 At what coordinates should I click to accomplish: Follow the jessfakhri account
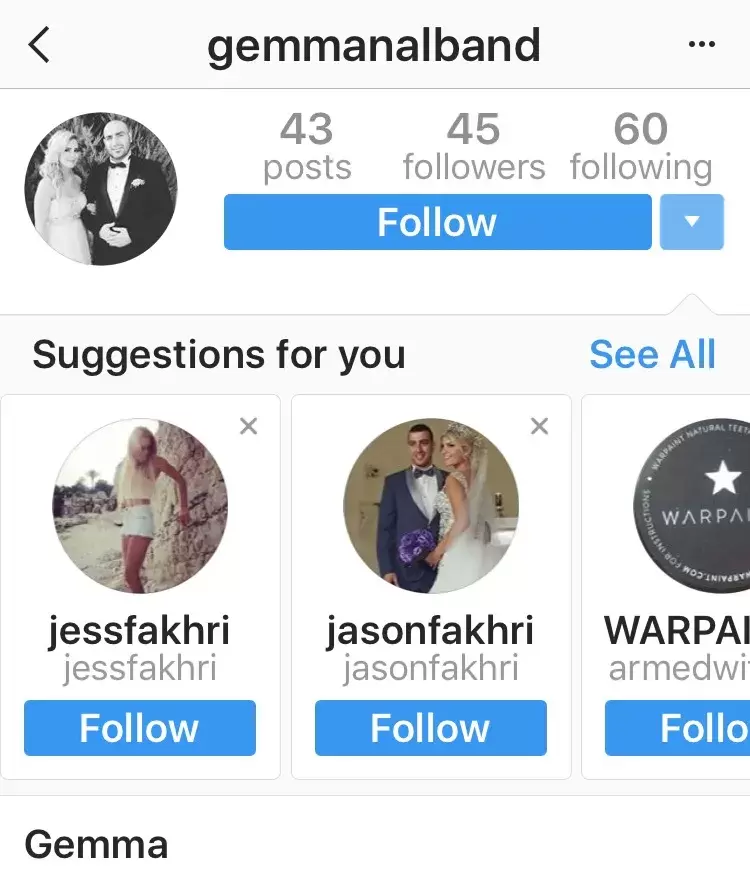click(140, 727)
